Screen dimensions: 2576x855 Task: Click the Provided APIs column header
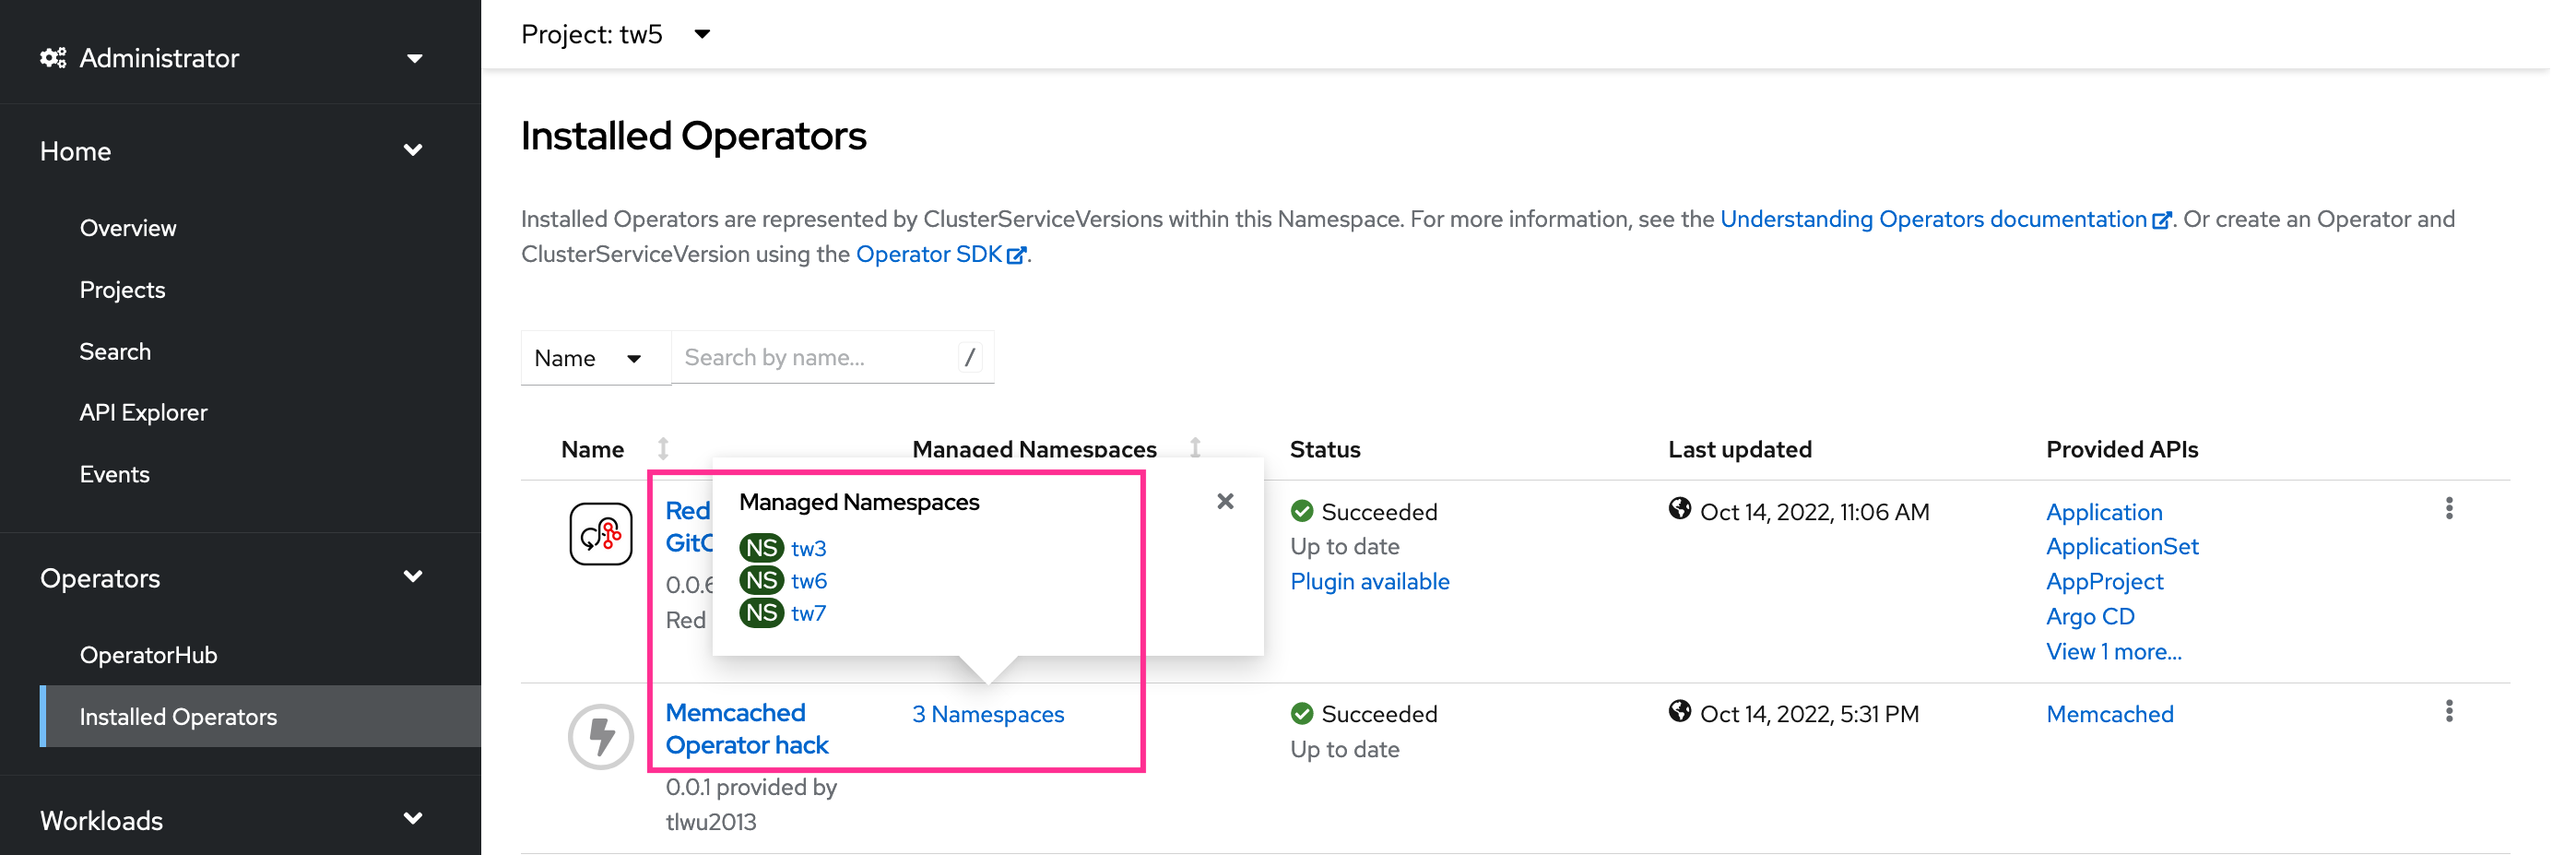point(2122,450)
